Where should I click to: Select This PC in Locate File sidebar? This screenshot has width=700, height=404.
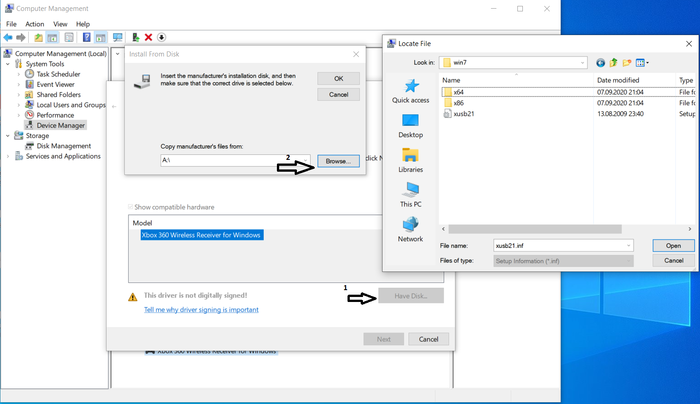(x=410, y=195)
